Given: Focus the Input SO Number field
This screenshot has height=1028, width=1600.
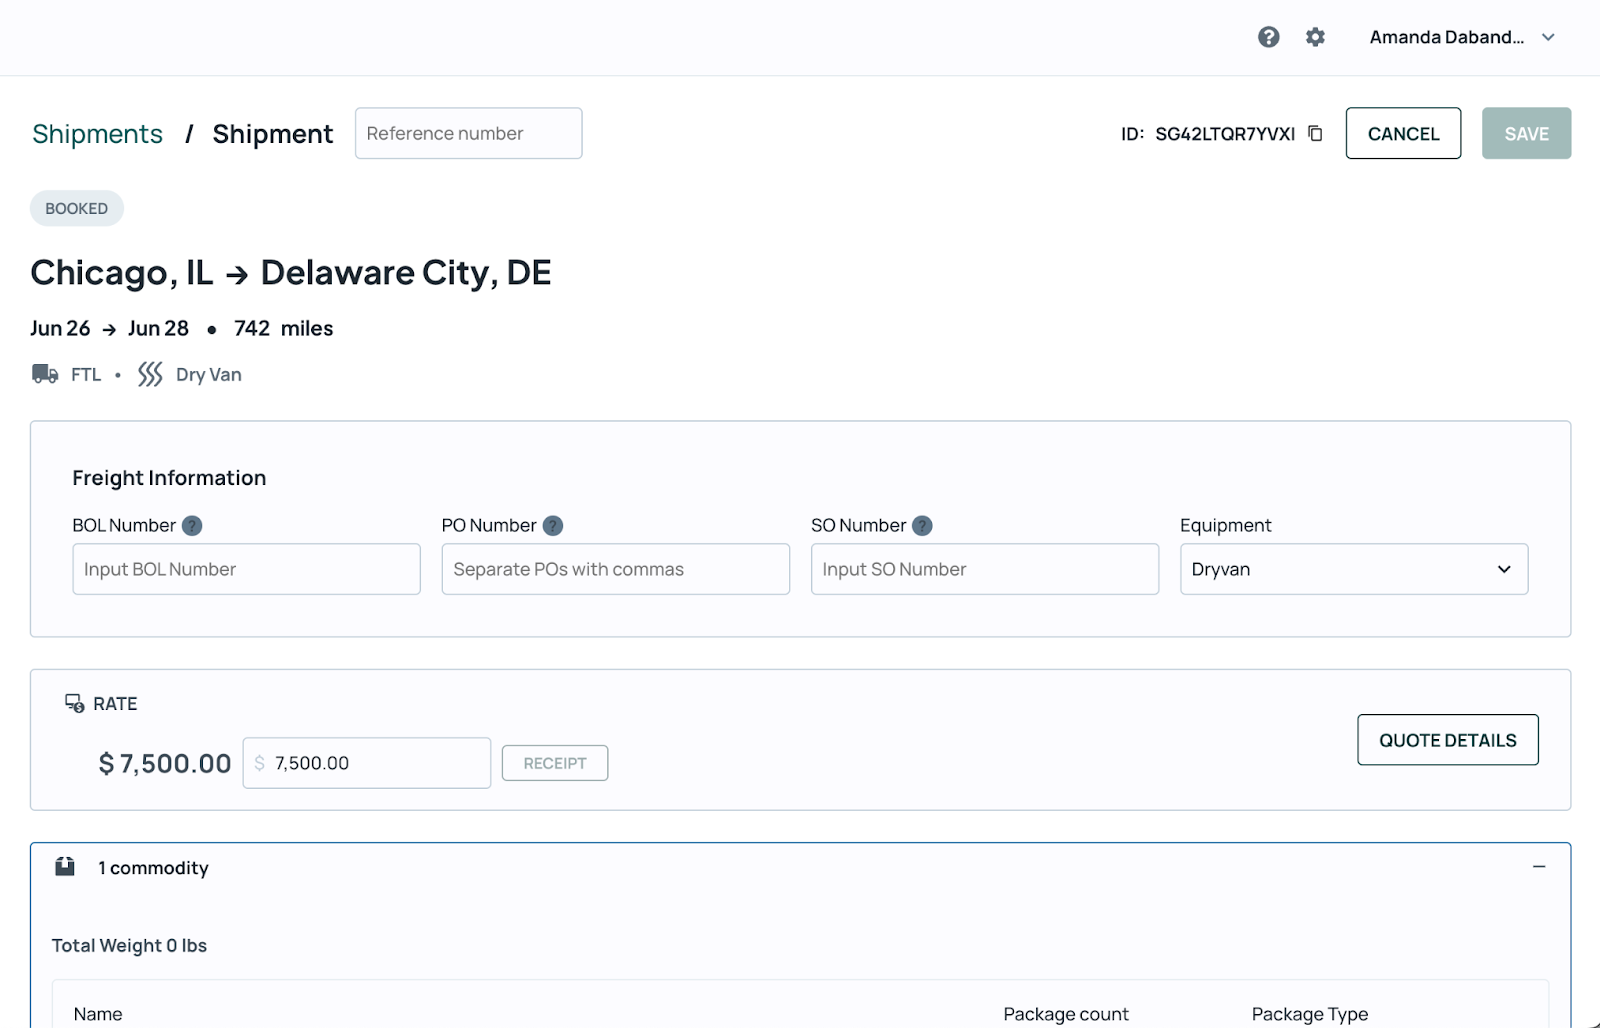Looking at the screenshot, I should (x=985, y=569).
